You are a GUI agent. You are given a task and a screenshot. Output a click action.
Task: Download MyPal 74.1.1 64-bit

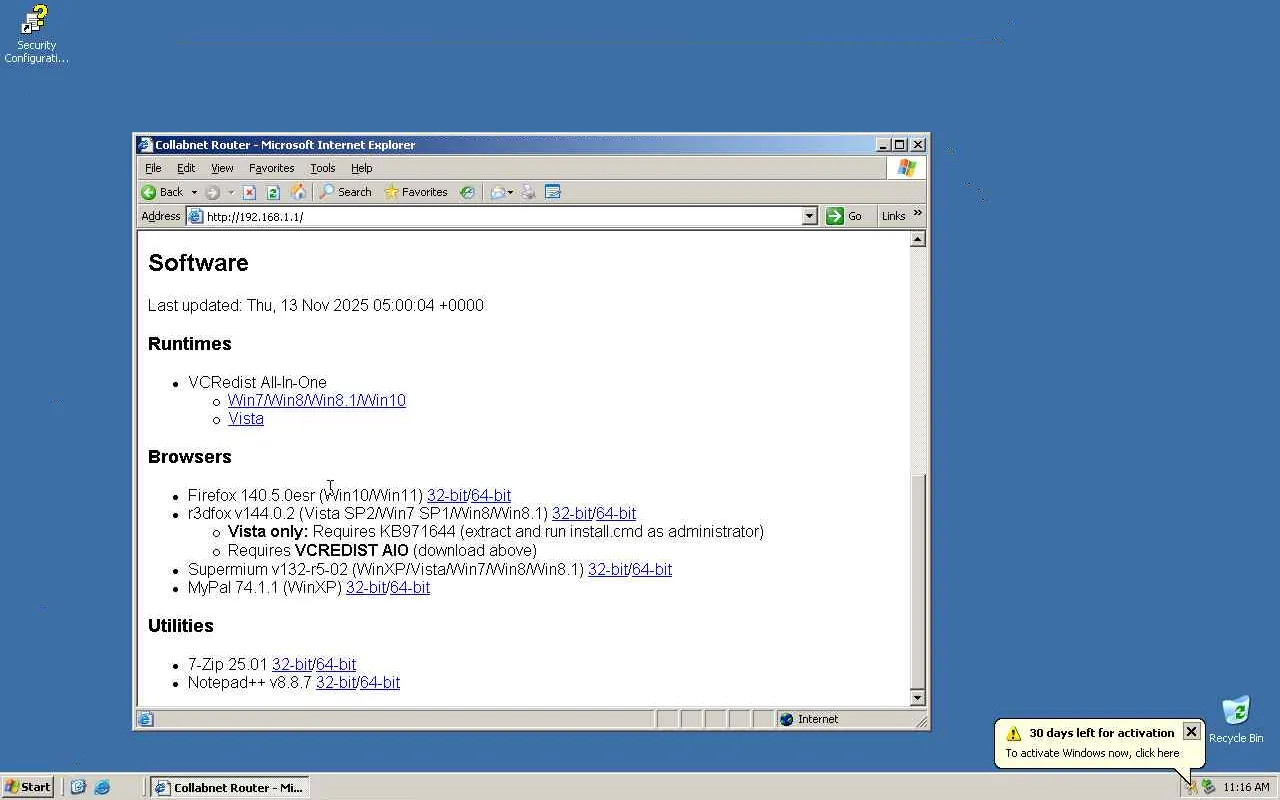(x=410, y=588)
